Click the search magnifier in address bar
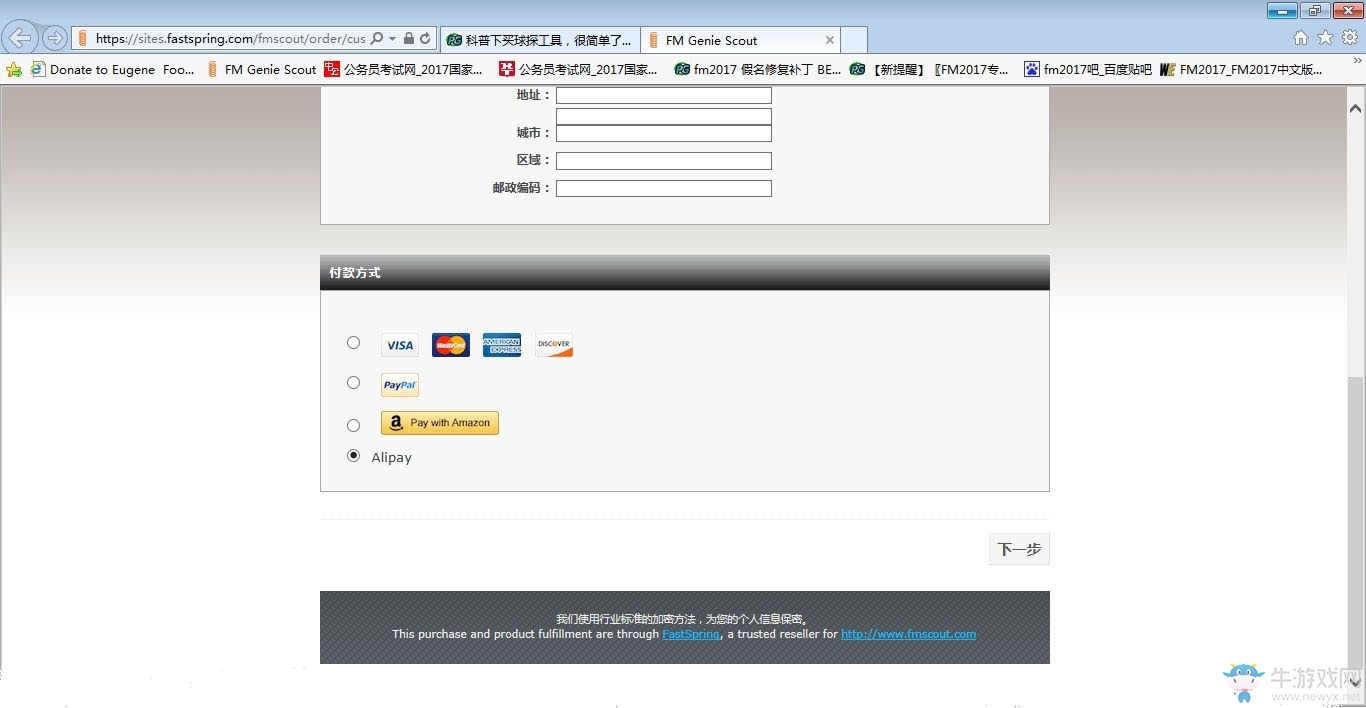This screenshot has width=1366, height=708. [x=377, y=39]
